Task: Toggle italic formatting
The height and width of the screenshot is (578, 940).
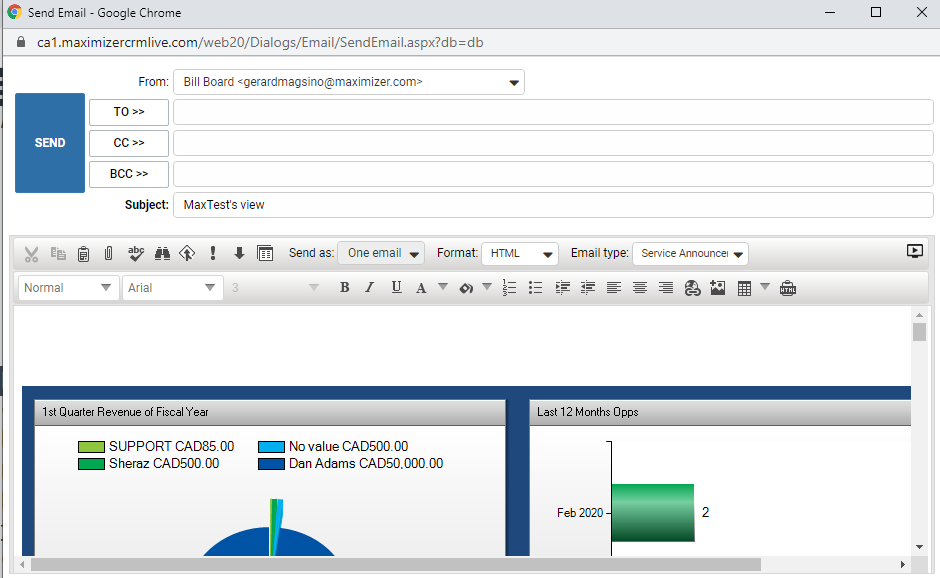Action: point(370,288)
